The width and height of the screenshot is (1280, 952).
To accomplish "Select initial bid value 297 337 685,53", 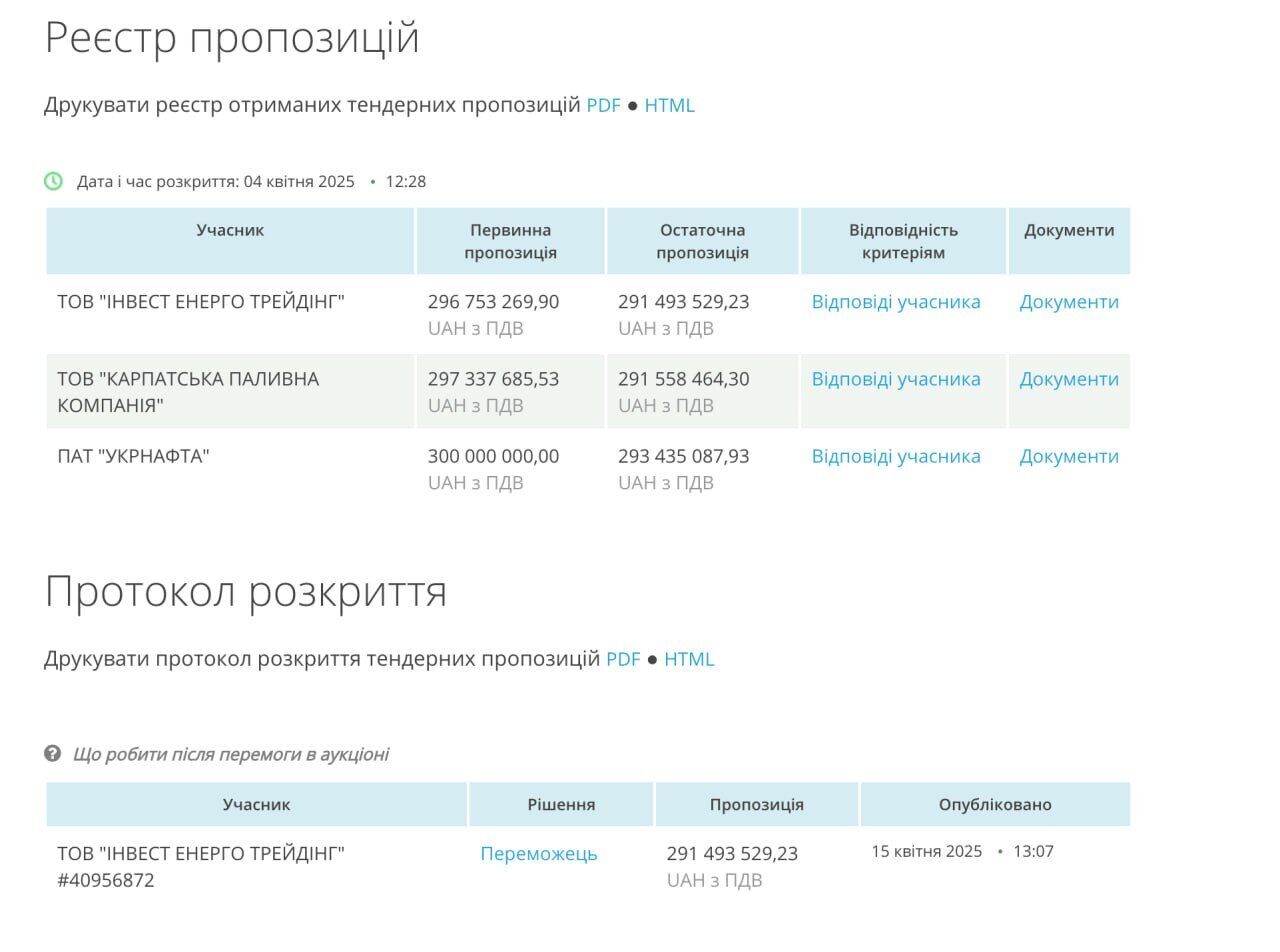I will pyautogui.click(x=493, y=379).
